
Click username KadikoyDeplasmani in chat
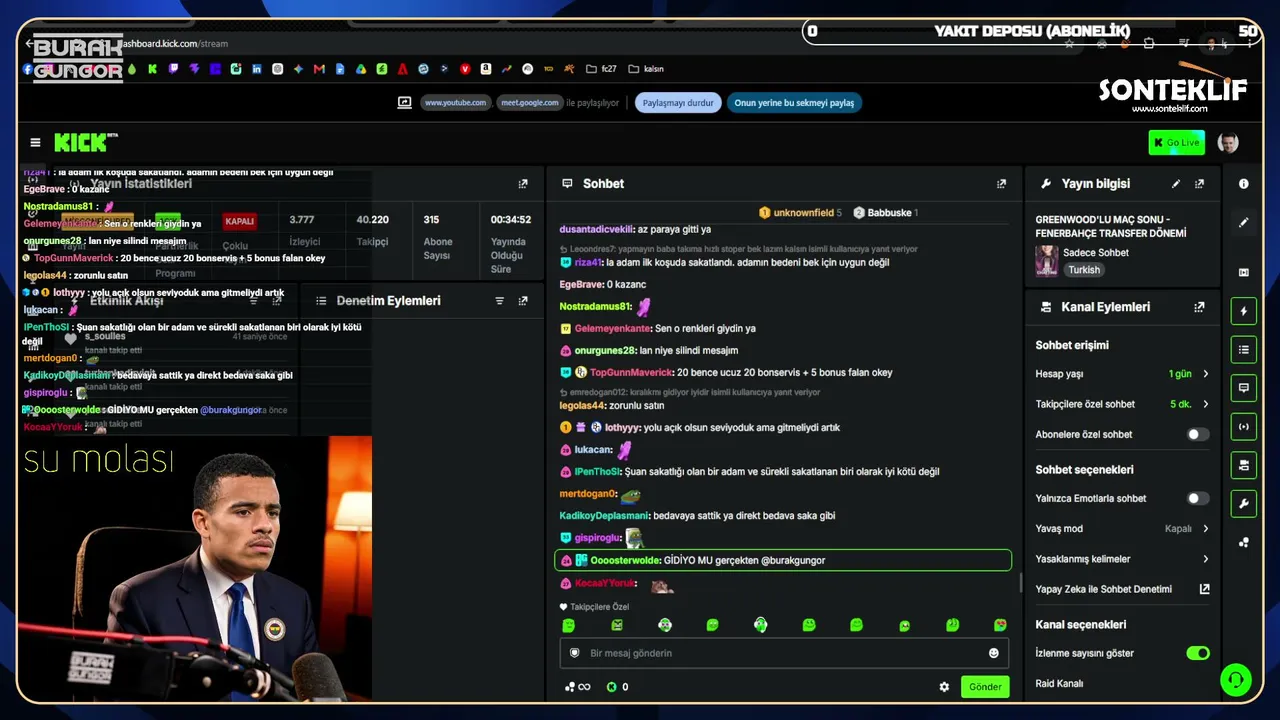(604, 516)
